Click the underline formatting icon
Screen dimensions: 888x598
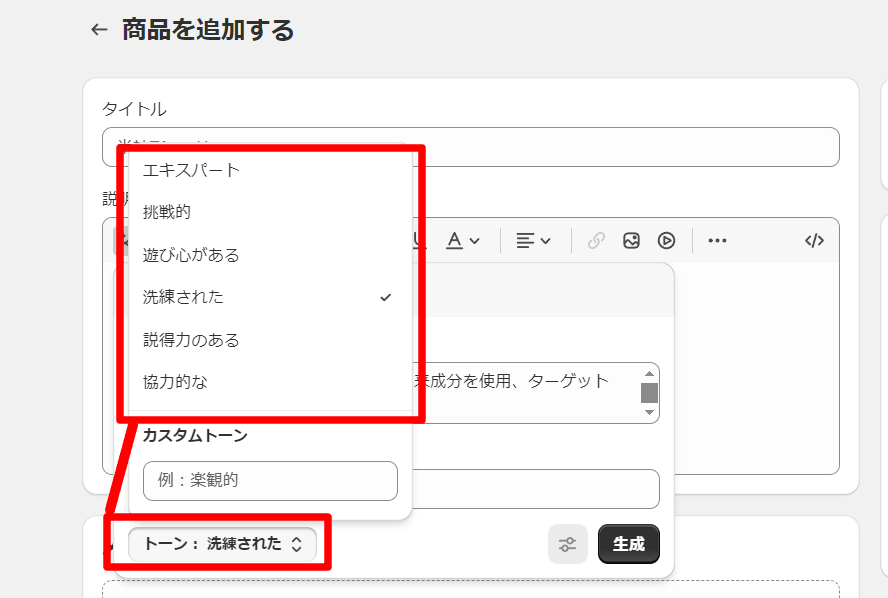pos(419,240)
